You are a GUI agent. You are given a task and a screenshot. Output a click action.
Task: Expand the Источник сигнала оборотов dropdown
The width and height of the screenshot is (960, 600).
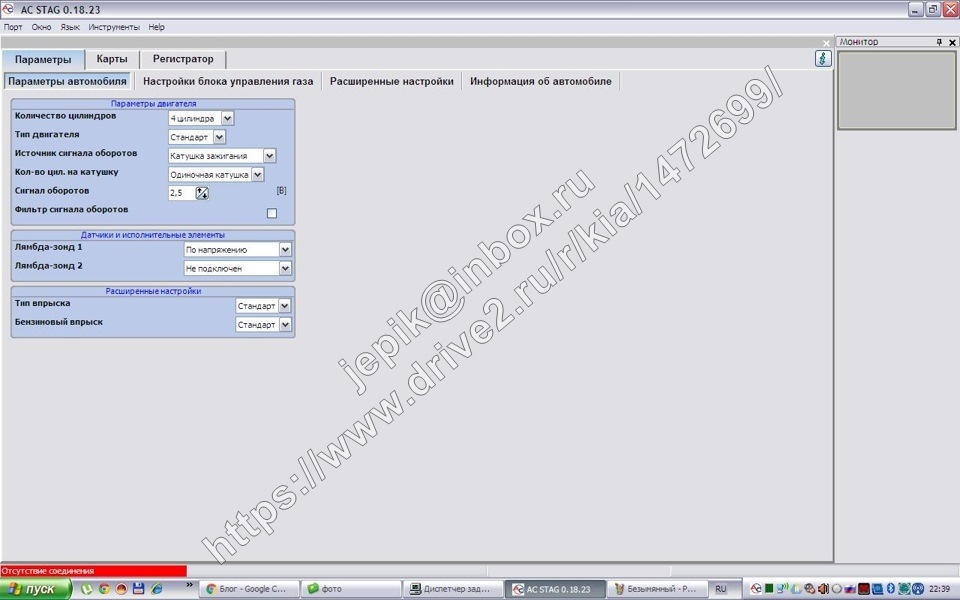coord(269,156)
